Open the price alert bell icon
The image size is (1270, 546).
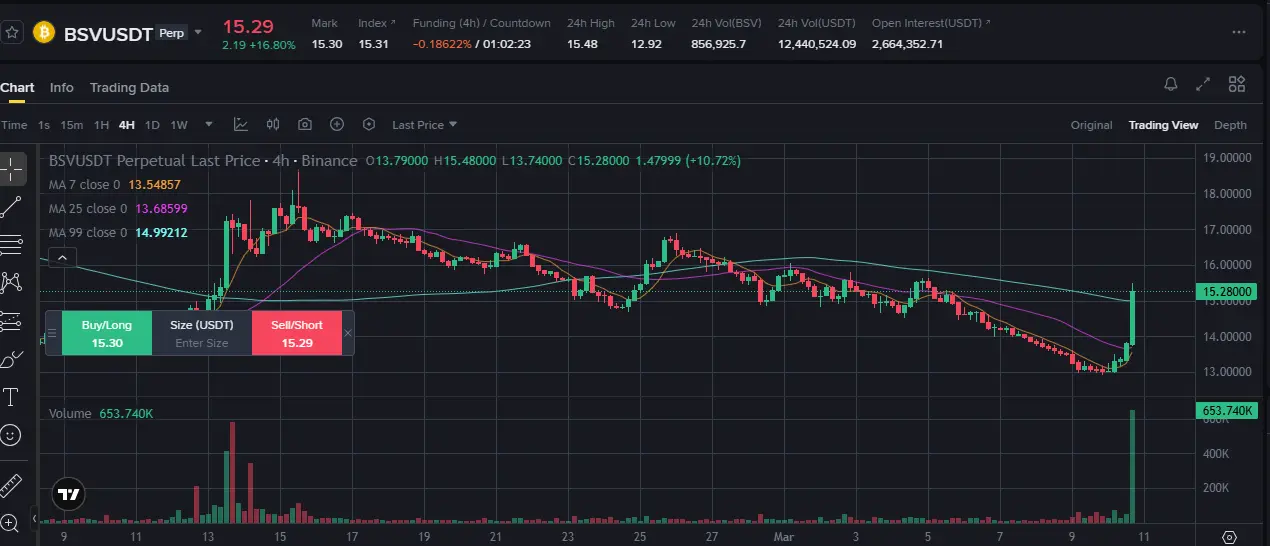pos(1171,85)
